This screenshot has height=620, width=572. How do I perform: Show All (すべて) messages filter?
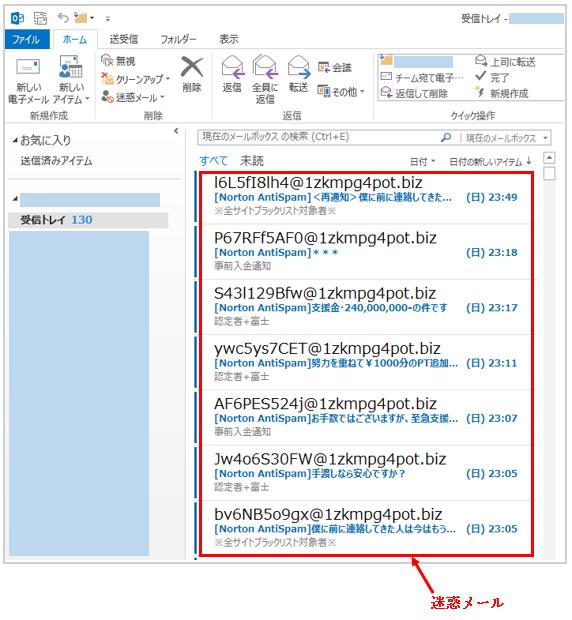214,161
